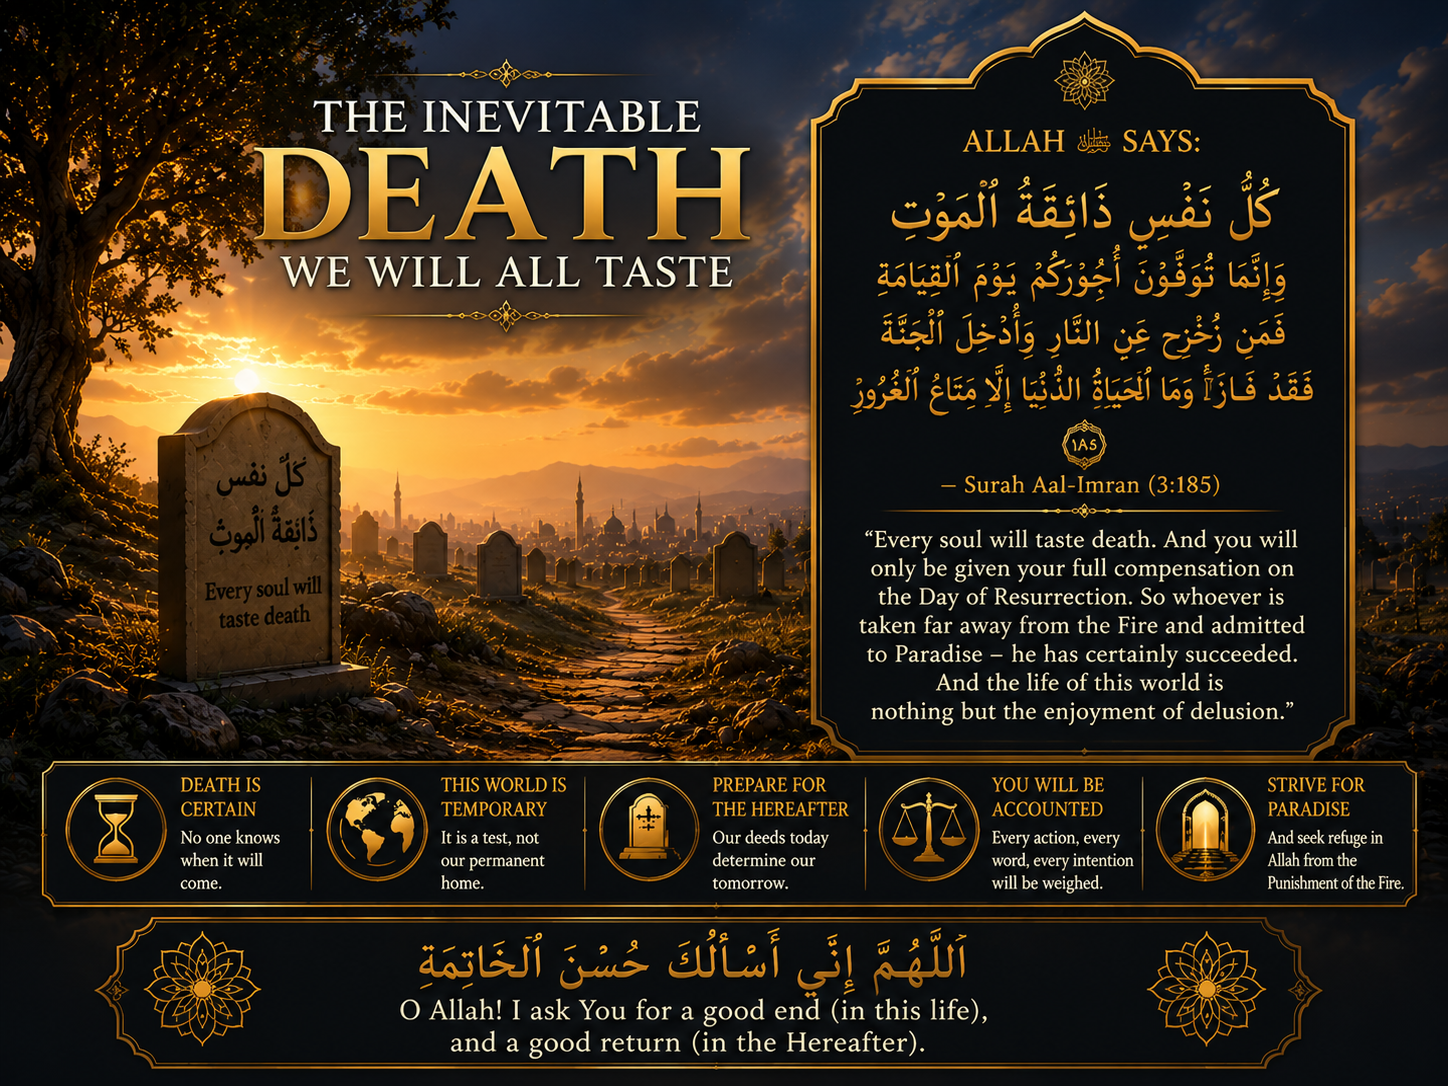Click the 'WE WILL ALL TASTE' subtitle

508,272
